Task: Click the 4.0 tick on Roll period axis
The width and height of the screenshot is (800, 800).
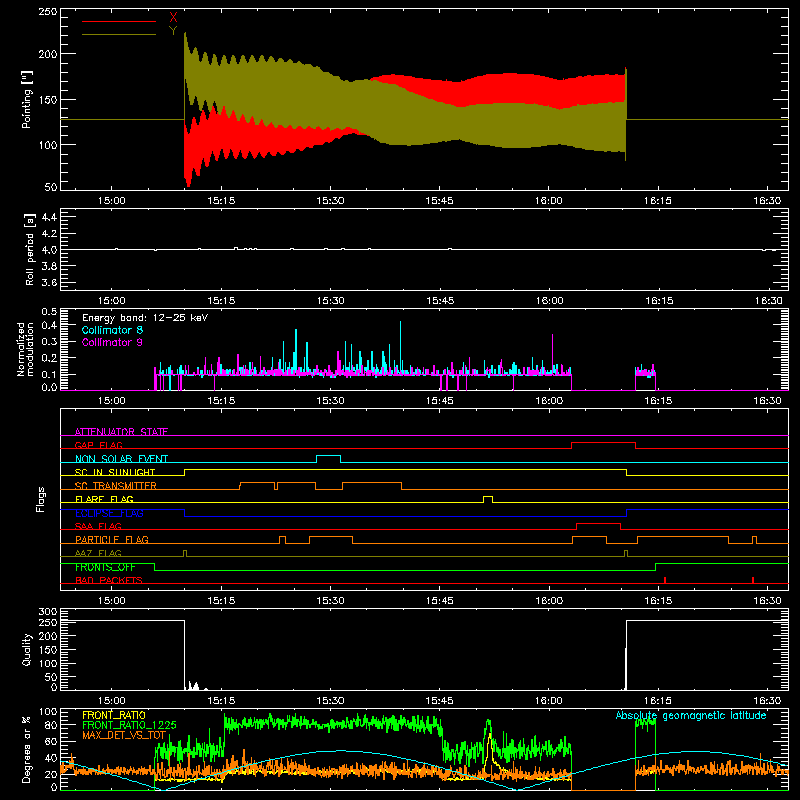Action: [49, 250]
